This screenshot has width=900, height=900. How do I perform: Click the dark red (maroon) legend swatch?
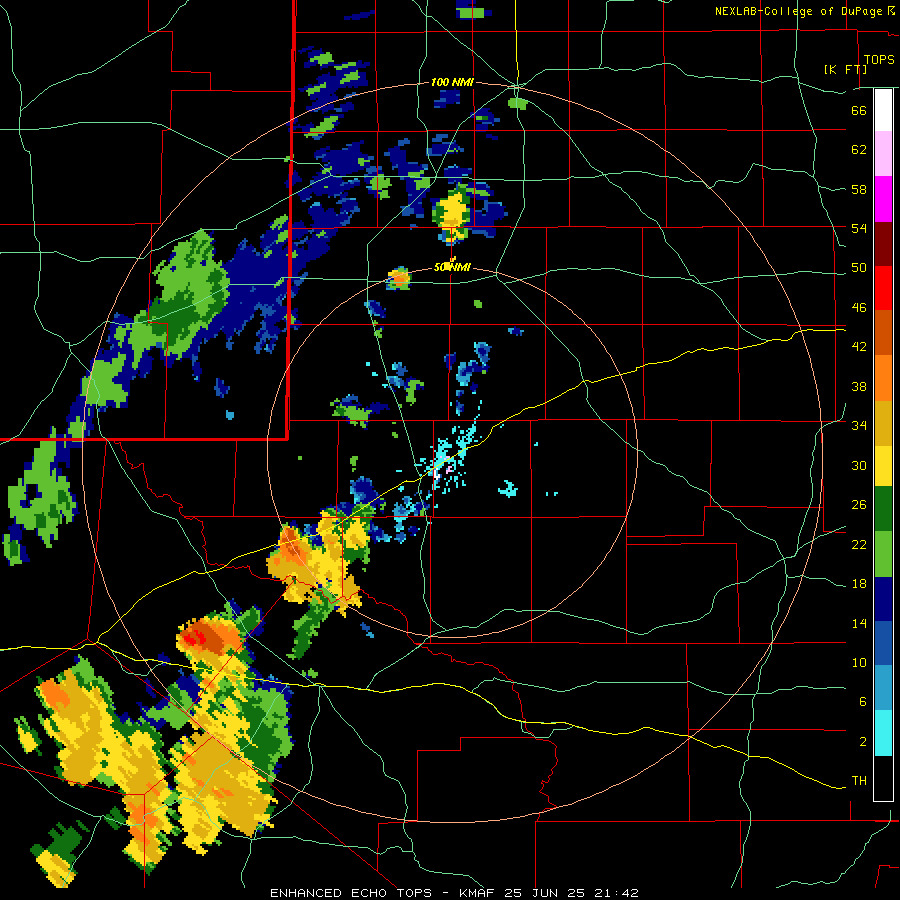(x=883, y=244)
